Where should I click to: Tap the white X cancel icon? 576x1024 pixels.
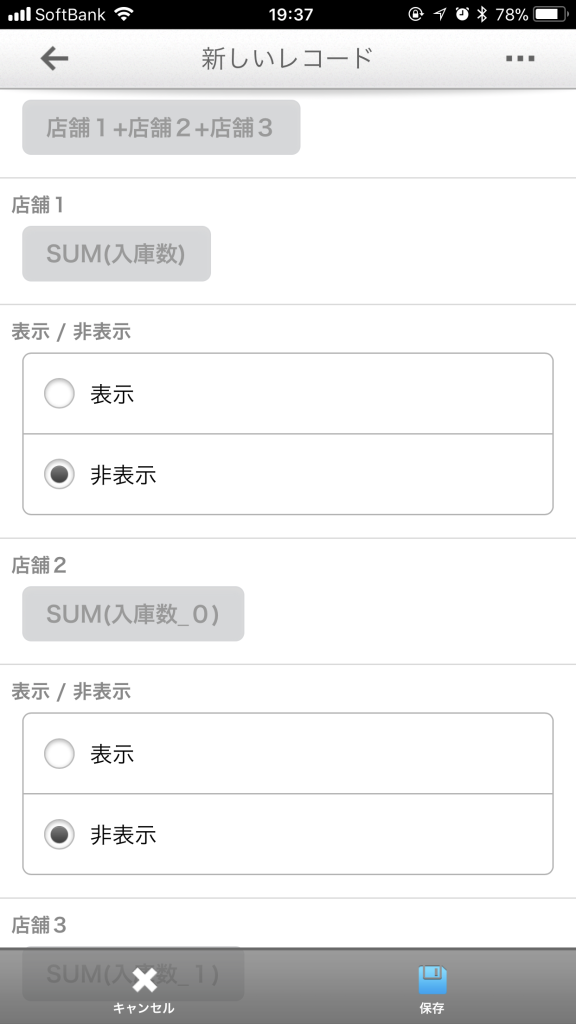[x=144, y=980]
